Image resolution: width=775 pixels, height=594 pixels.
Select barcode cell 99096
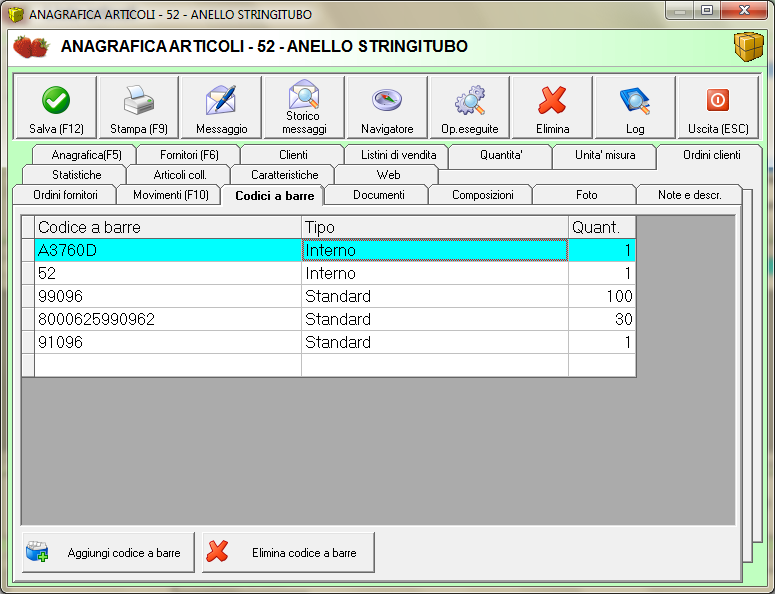click(168, 296)
